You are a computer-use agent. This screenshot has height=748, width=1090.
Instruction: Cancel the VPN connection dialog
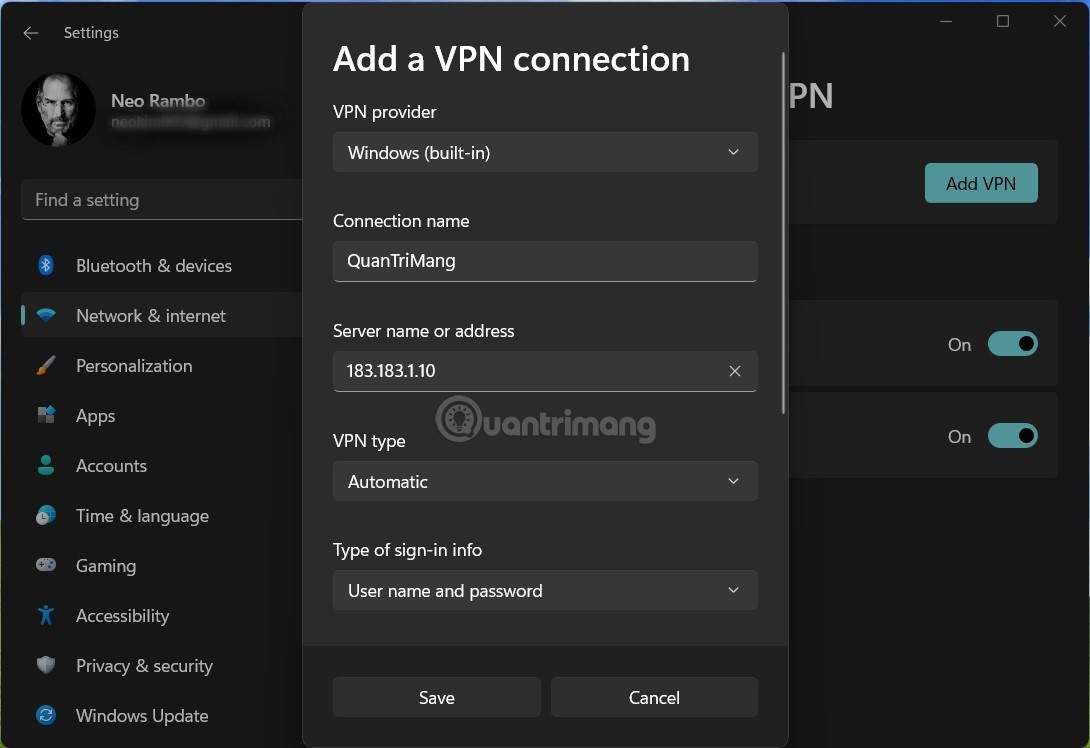[654, 697]
